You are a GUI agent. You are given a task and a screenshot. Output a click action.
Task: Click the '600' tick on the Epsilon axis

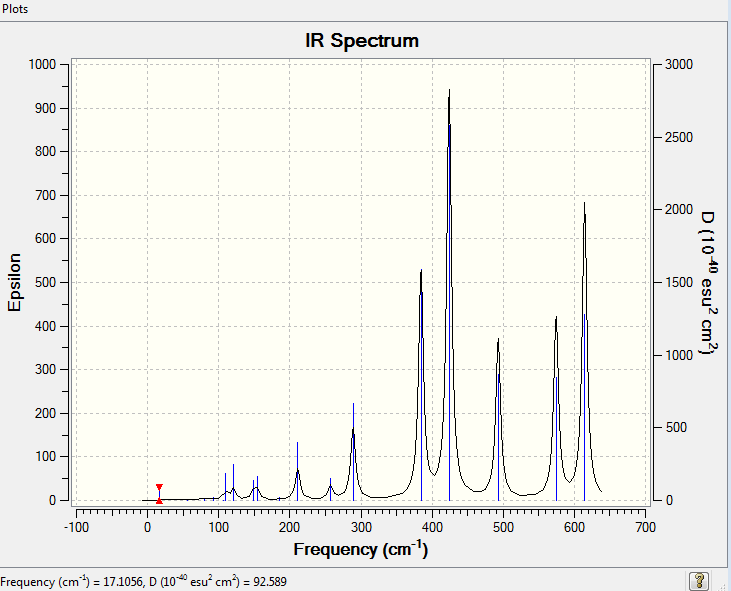[46, 238]
